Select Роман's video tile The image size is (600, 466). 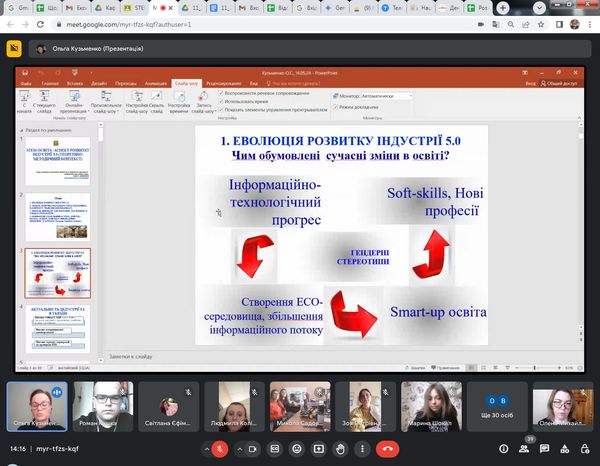103,406
